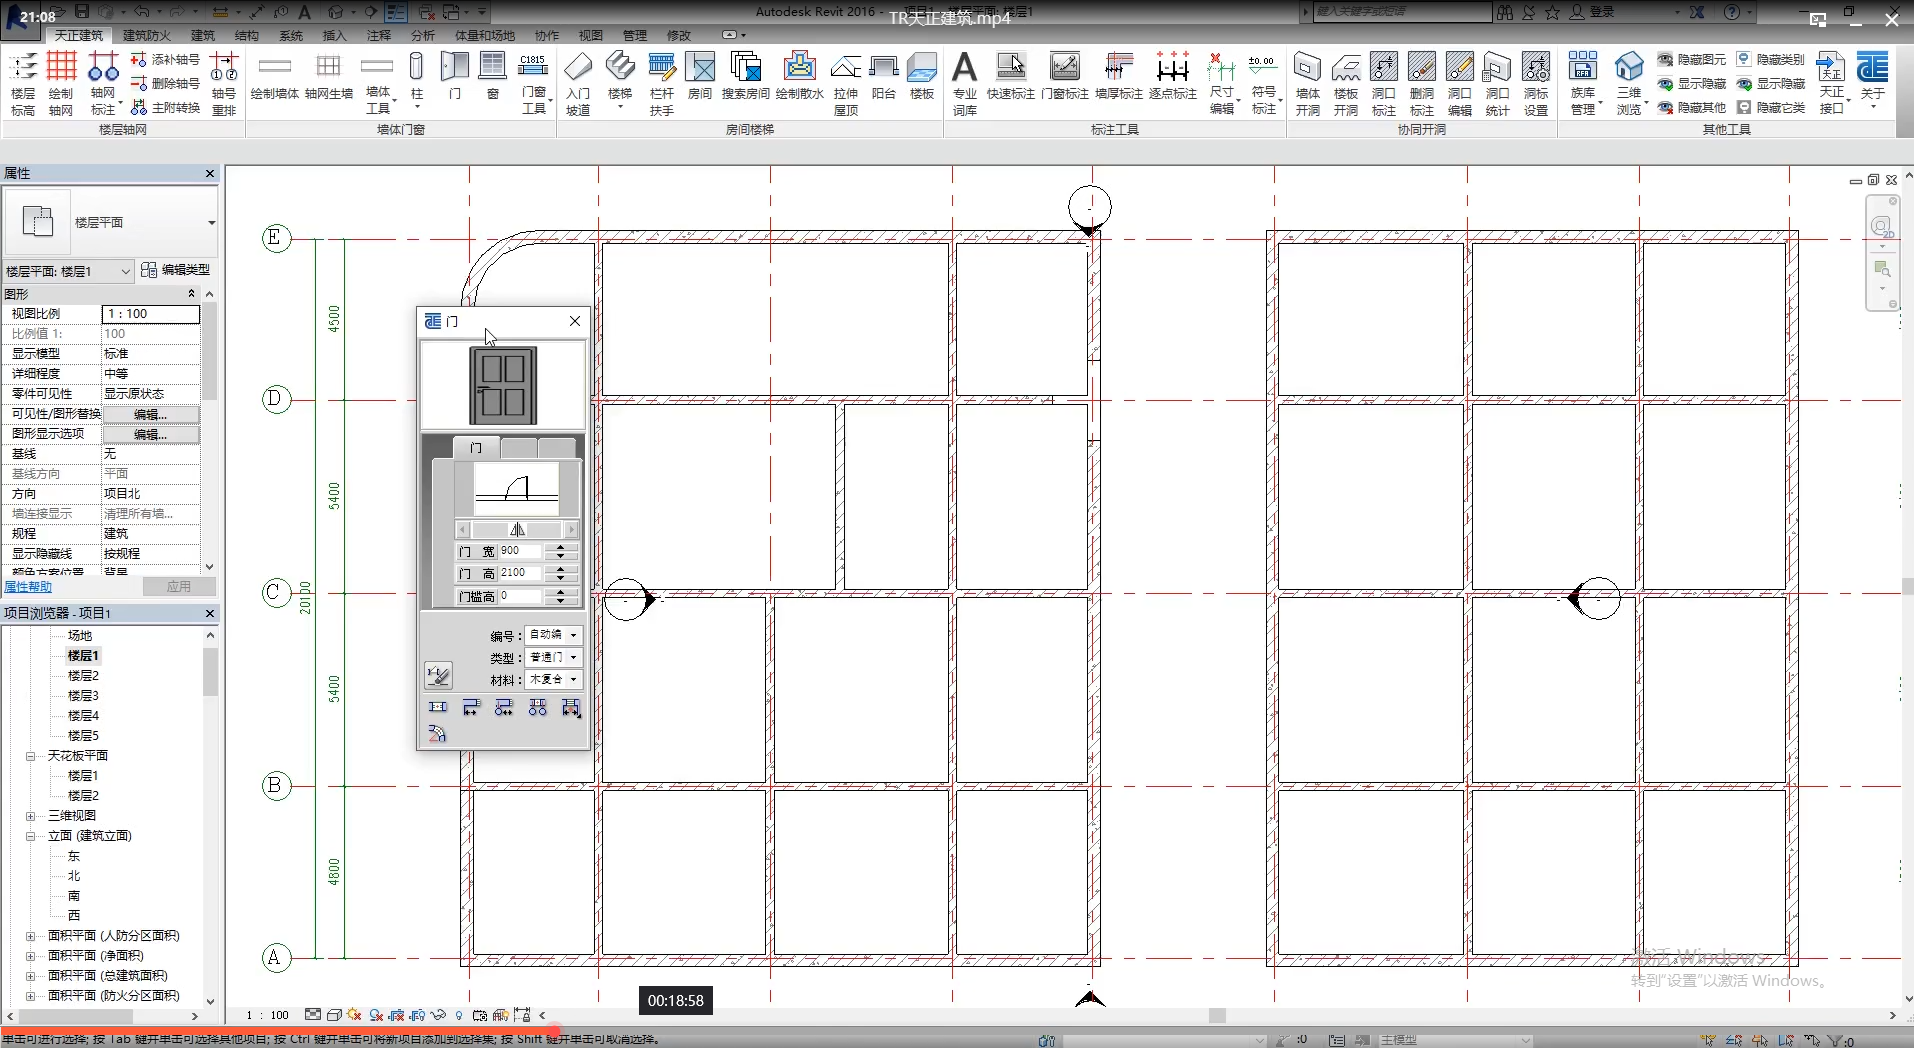Click the 属性帮助 properties help link
The image size is (1914, 1048).
[28, 587]
